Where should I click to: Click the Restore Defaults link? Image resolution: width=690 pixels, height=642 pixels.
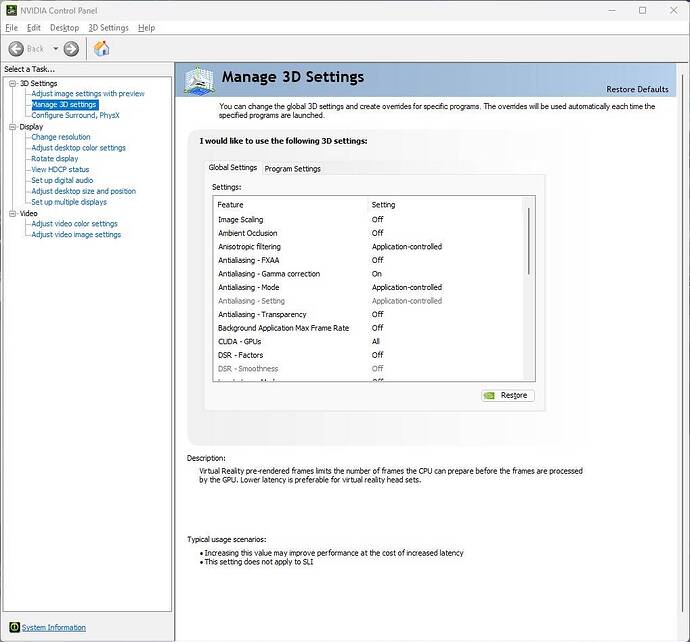pos(637,89)
